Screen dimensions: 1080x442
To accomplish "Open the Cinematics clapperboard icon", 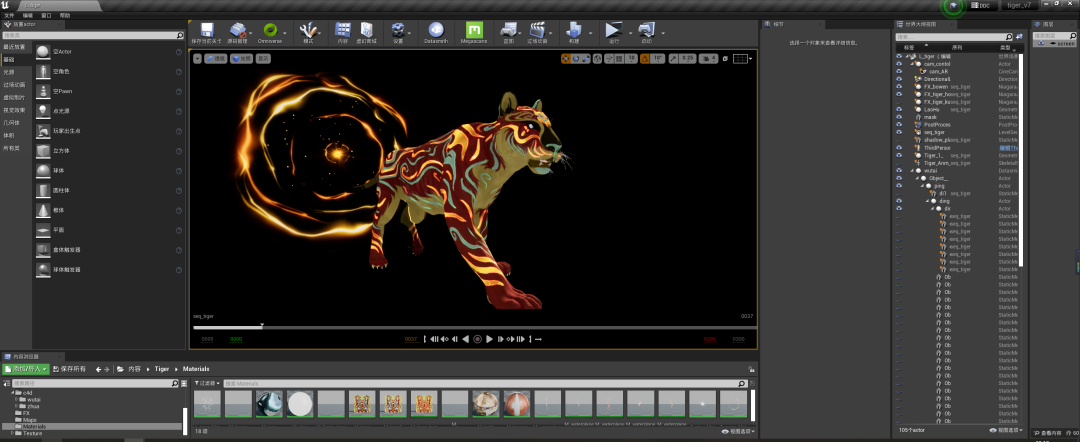I will [x=537, y=30].
